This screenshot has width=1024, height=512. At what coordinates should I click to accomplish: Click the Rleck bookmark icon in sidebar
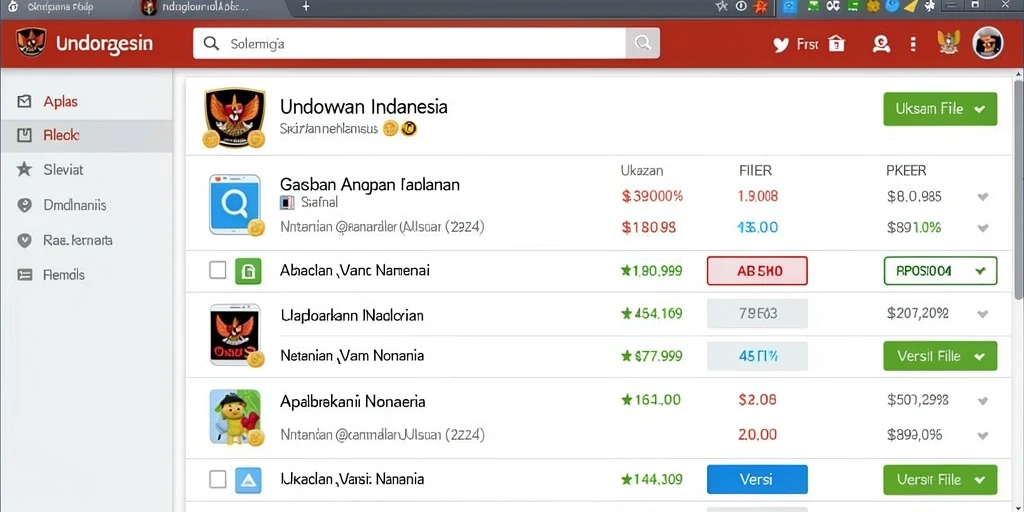pos(24,135)
